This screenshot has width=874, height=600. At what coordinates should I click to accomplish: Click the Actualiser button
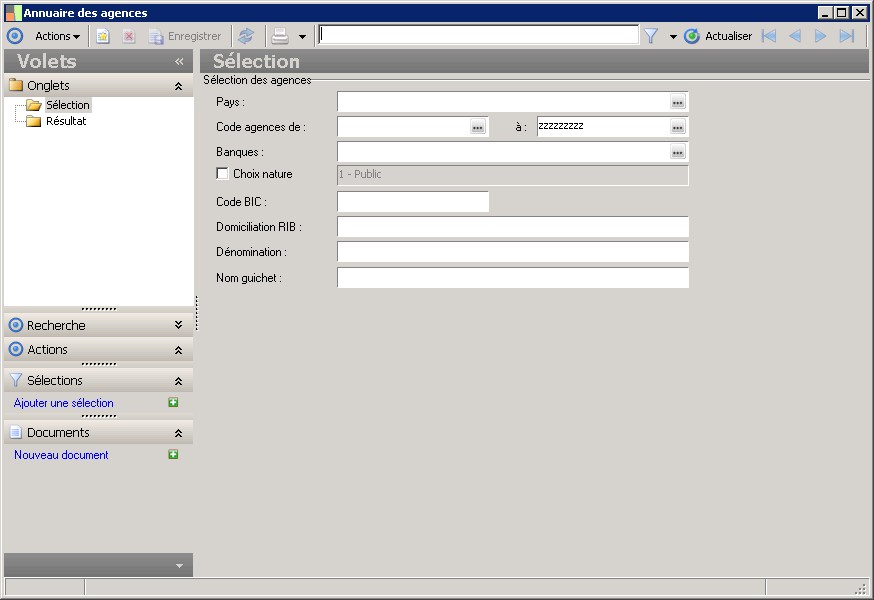tap(718, 36)
